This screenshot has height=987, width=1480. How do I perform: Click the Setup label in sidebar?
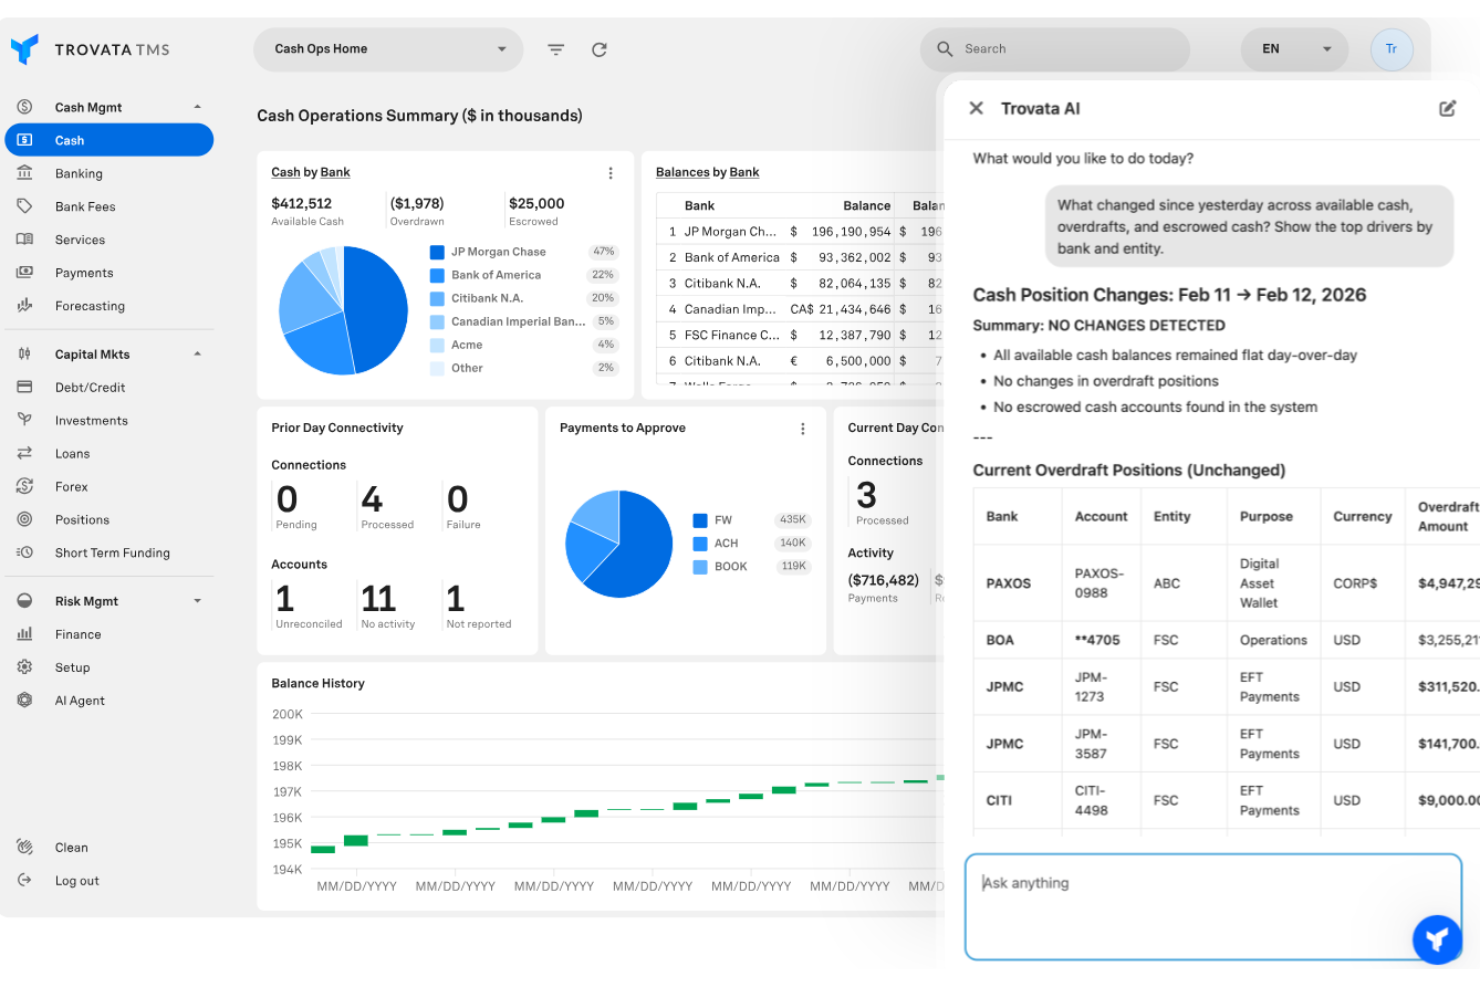tap(72, 667)
